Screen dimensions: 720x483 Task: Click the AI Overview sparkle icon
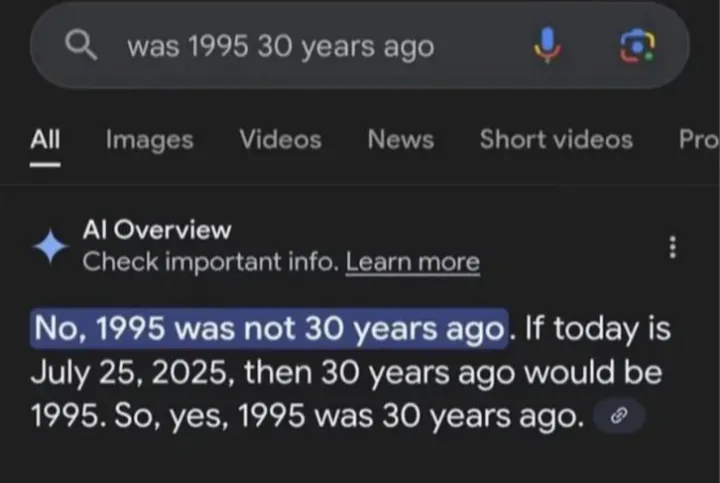(x=51, y=246)
